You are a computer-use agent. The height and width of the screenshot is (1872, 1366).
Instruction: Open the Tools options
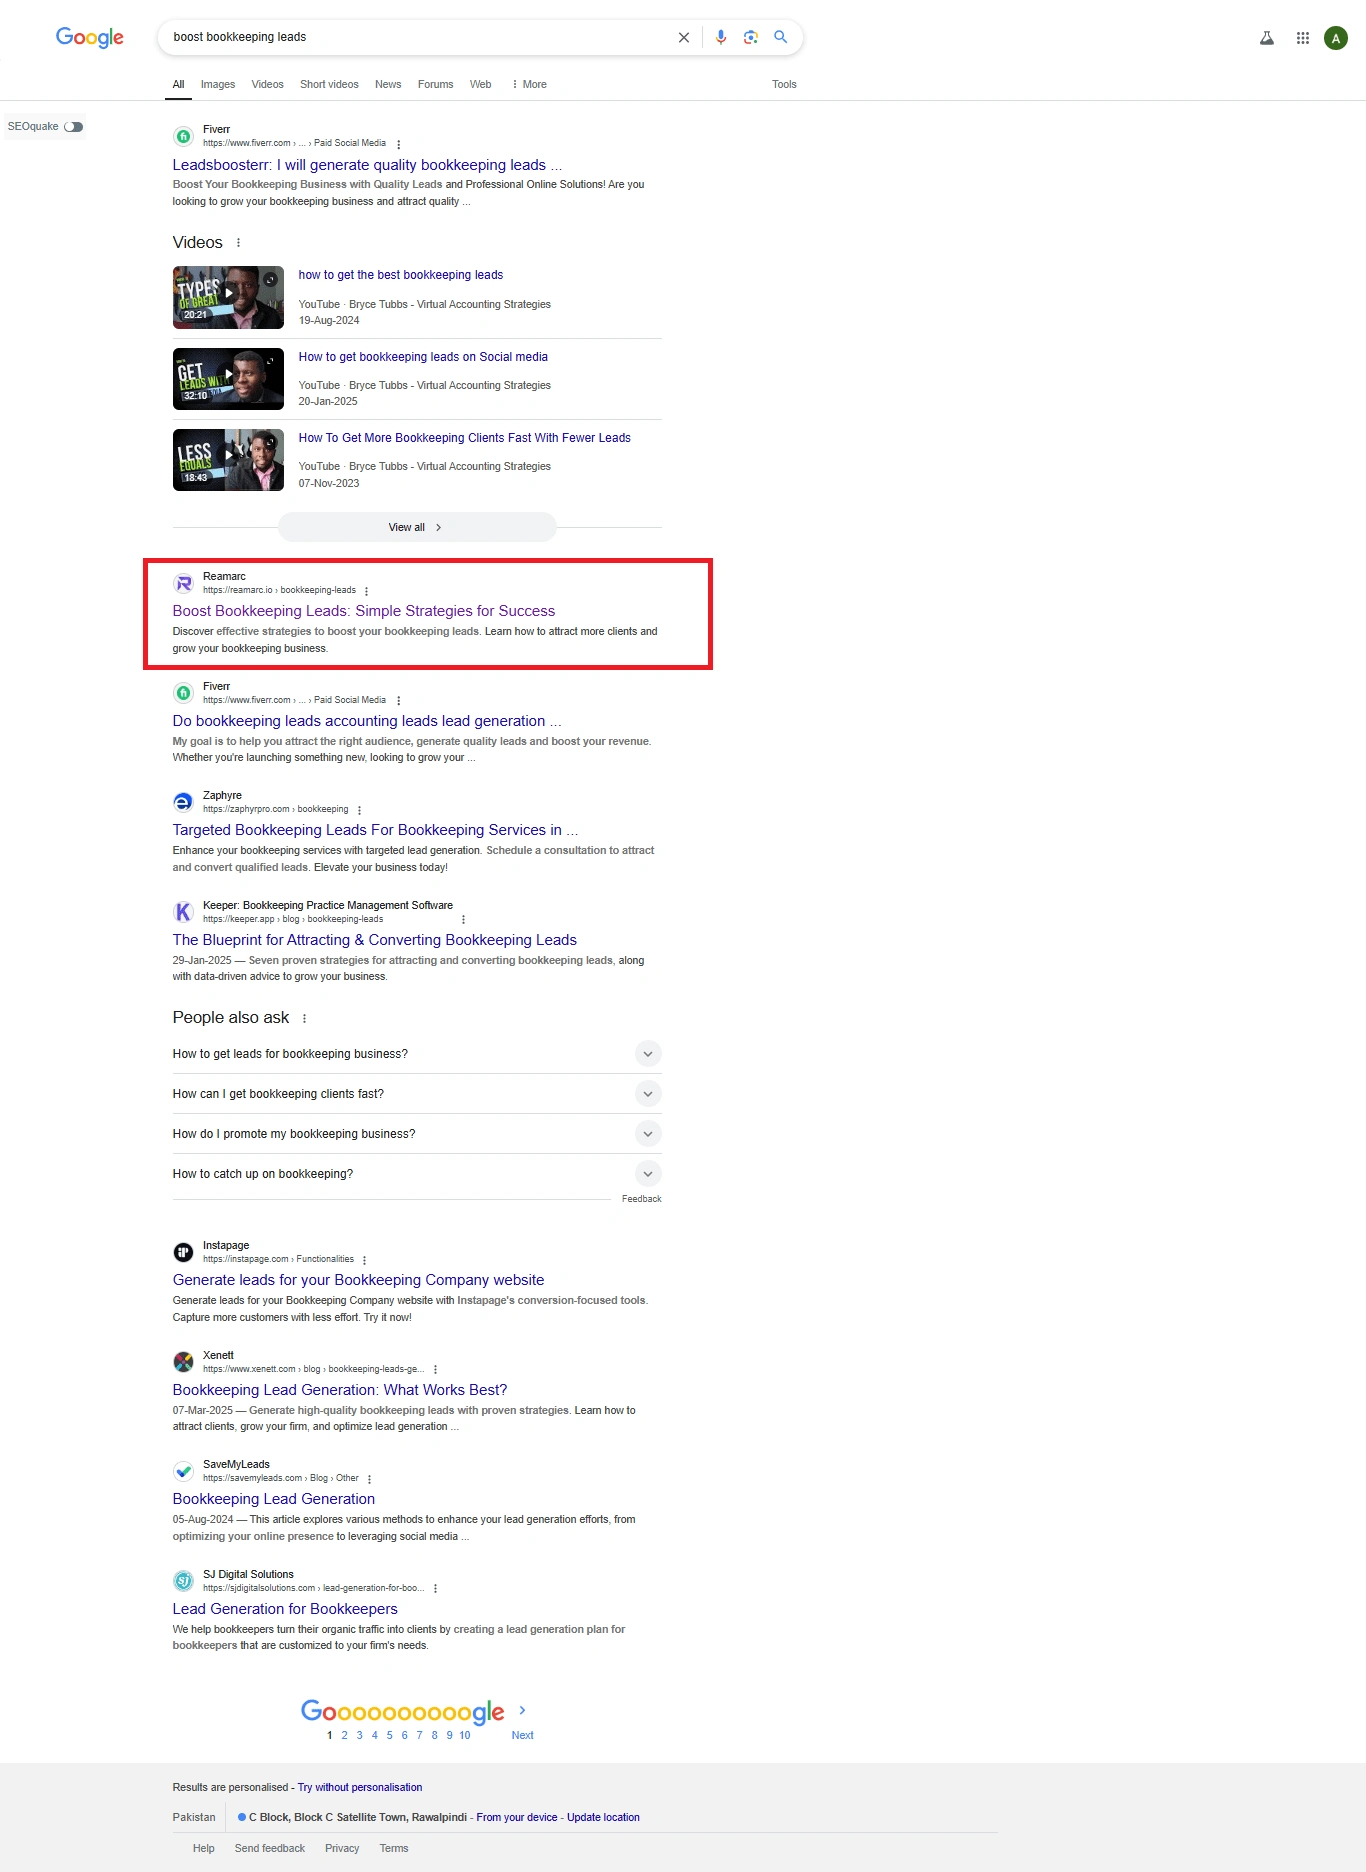[x=784, y=85]
